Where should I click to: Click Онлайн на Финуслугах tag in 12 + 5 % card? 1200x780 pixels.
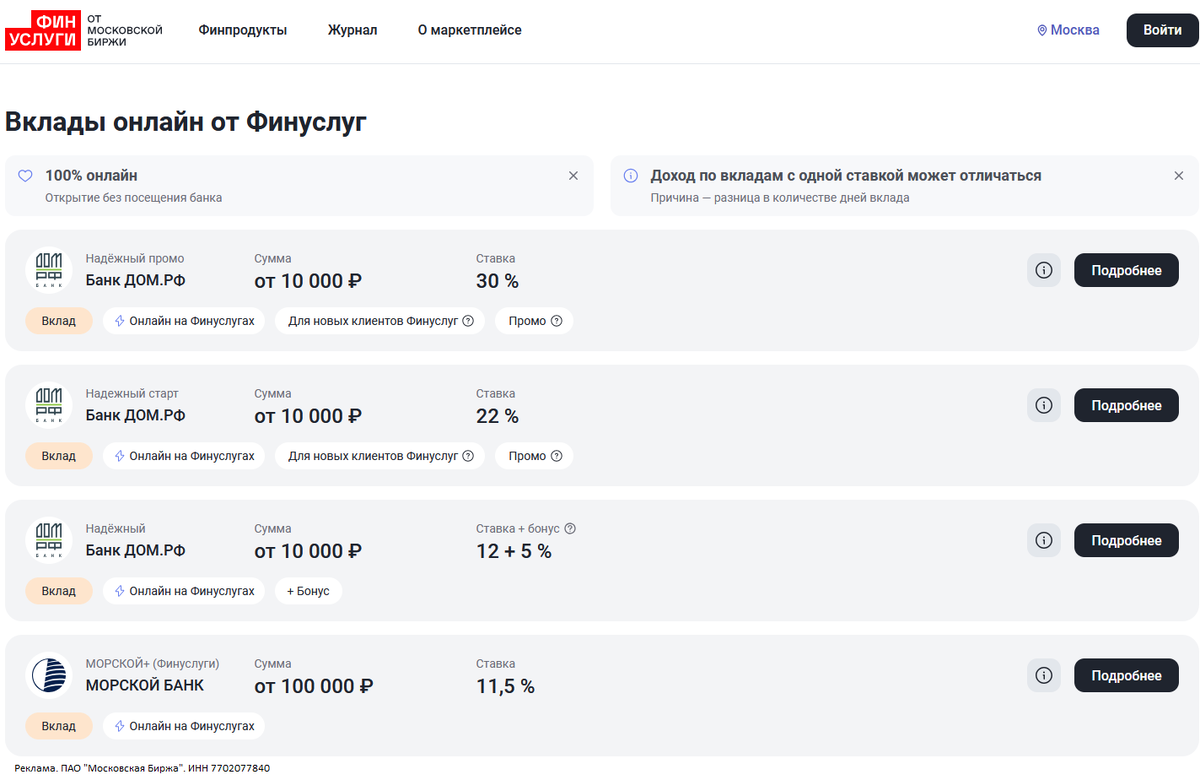coord(184,591)
